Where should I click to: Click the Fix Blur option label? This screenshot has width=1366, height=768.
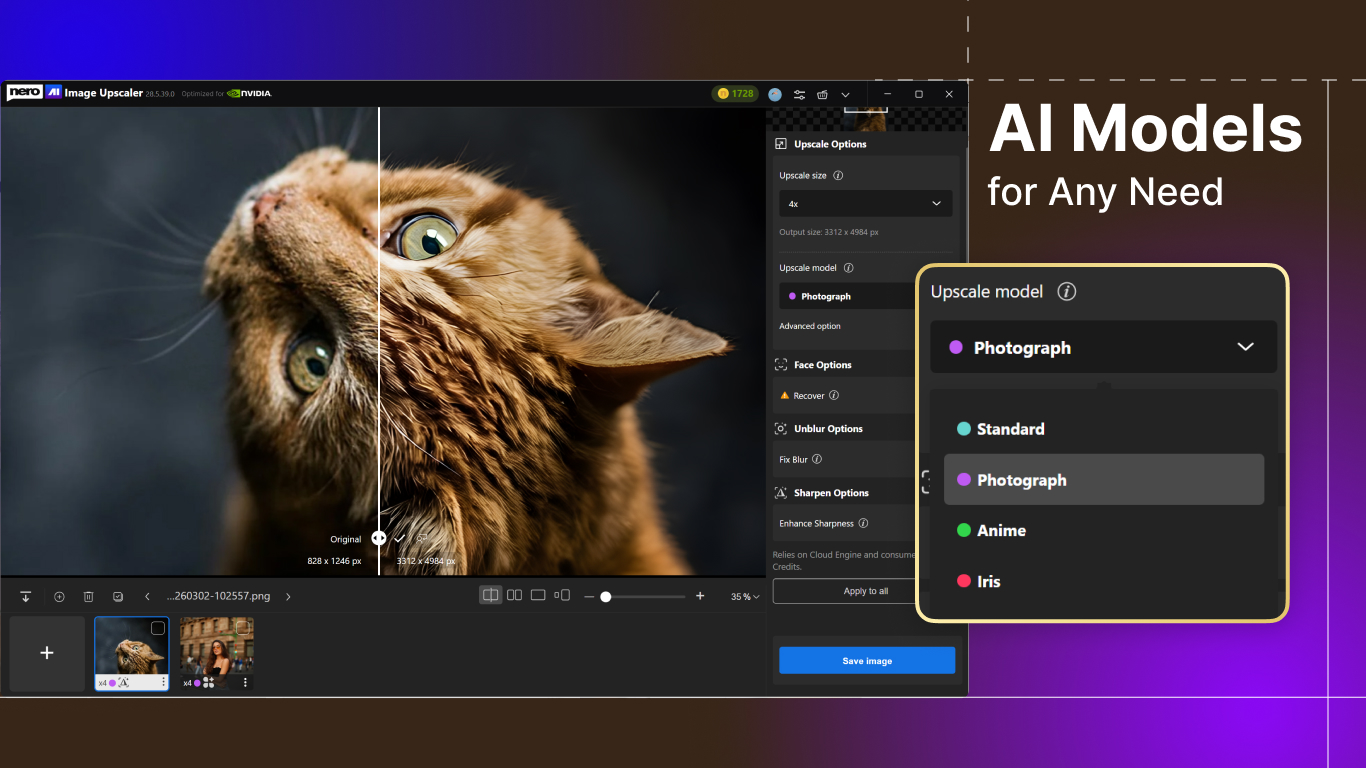pyautogui.click(x=794, y=460)
